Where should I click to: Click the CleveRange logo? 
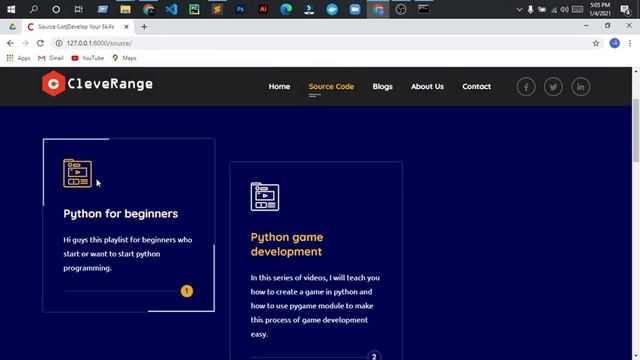98,84
